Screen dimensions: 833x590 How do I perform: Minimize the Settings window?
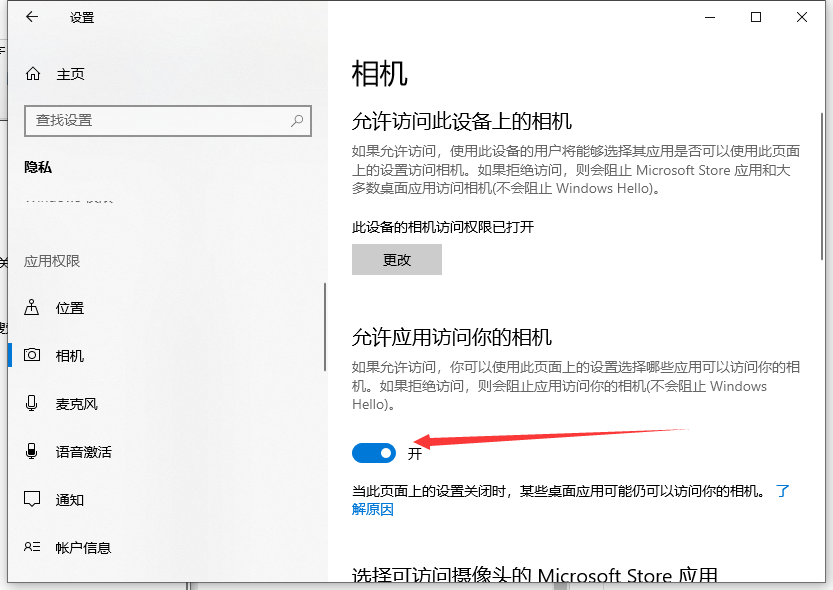tap(710, 17)
